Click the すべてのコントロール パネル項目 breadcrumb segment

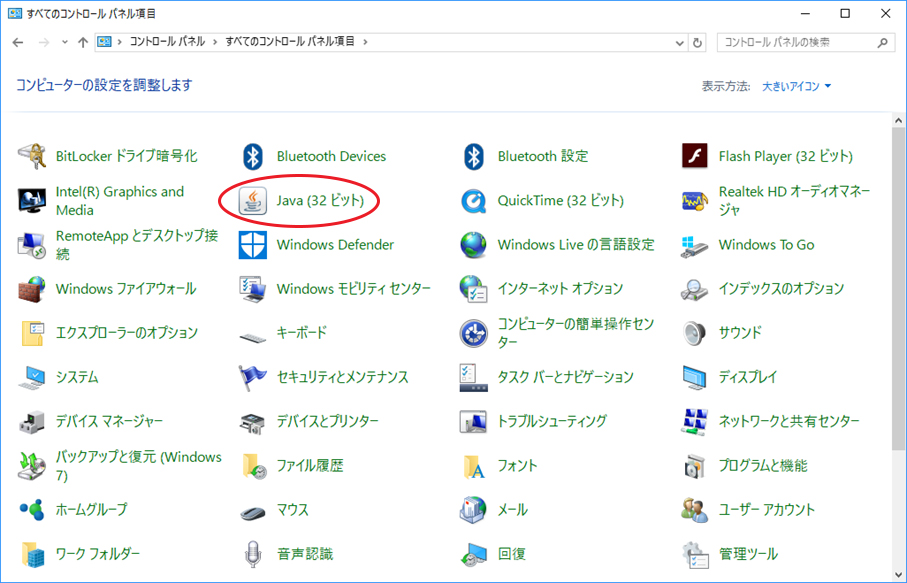click(290, 42)
